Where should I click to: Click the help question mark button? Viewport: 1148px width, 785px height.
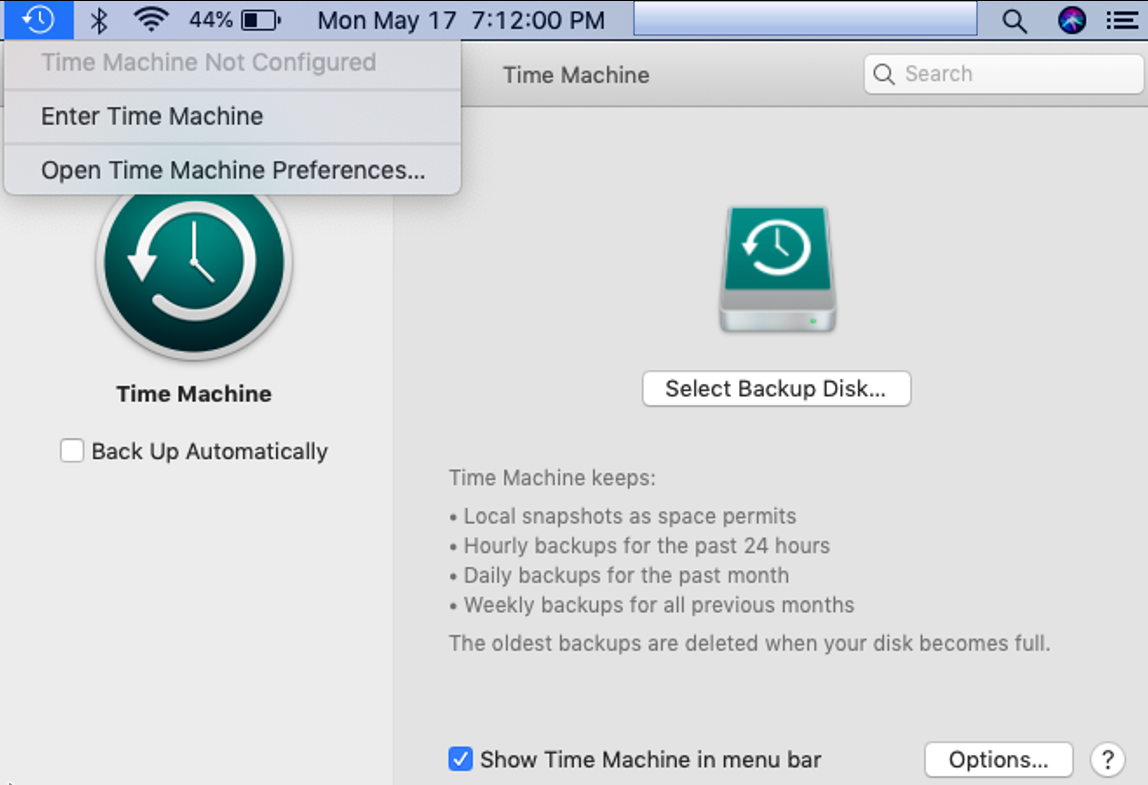[x=1108, y=759]
